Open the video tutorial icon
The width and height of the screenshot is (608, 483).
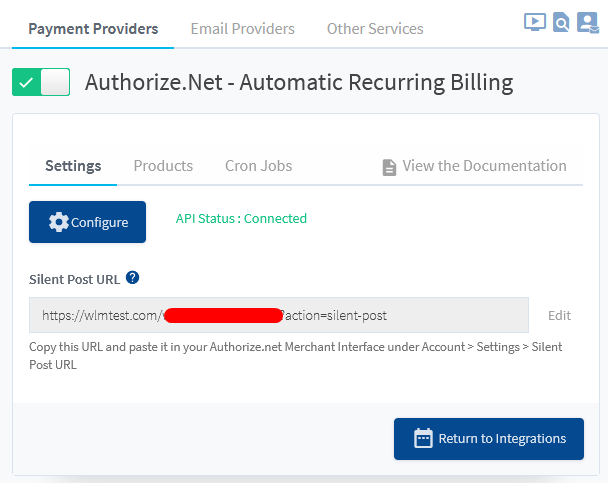(x=535, y=22)
